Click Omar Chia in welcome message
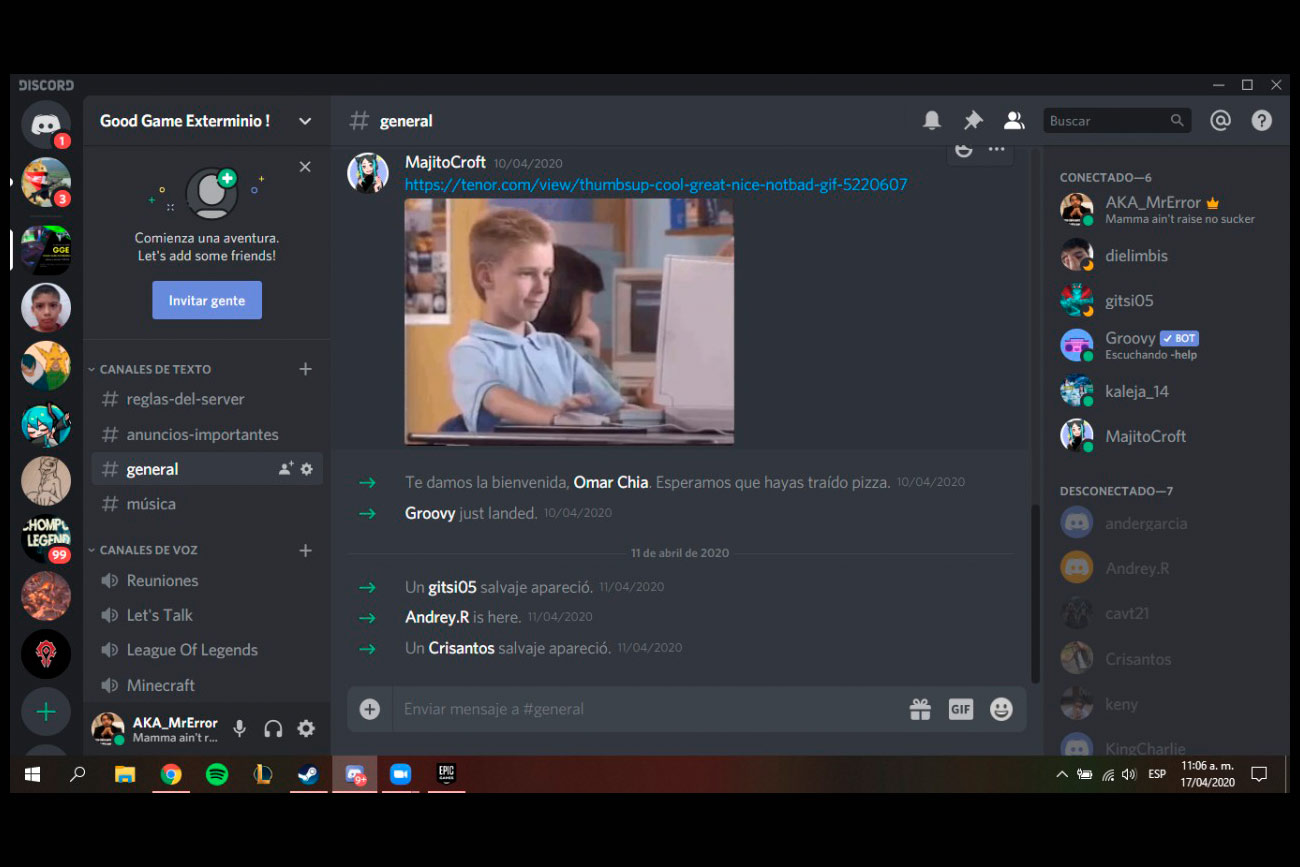The width and height of the screenshot is (1300, 867). 611,482
